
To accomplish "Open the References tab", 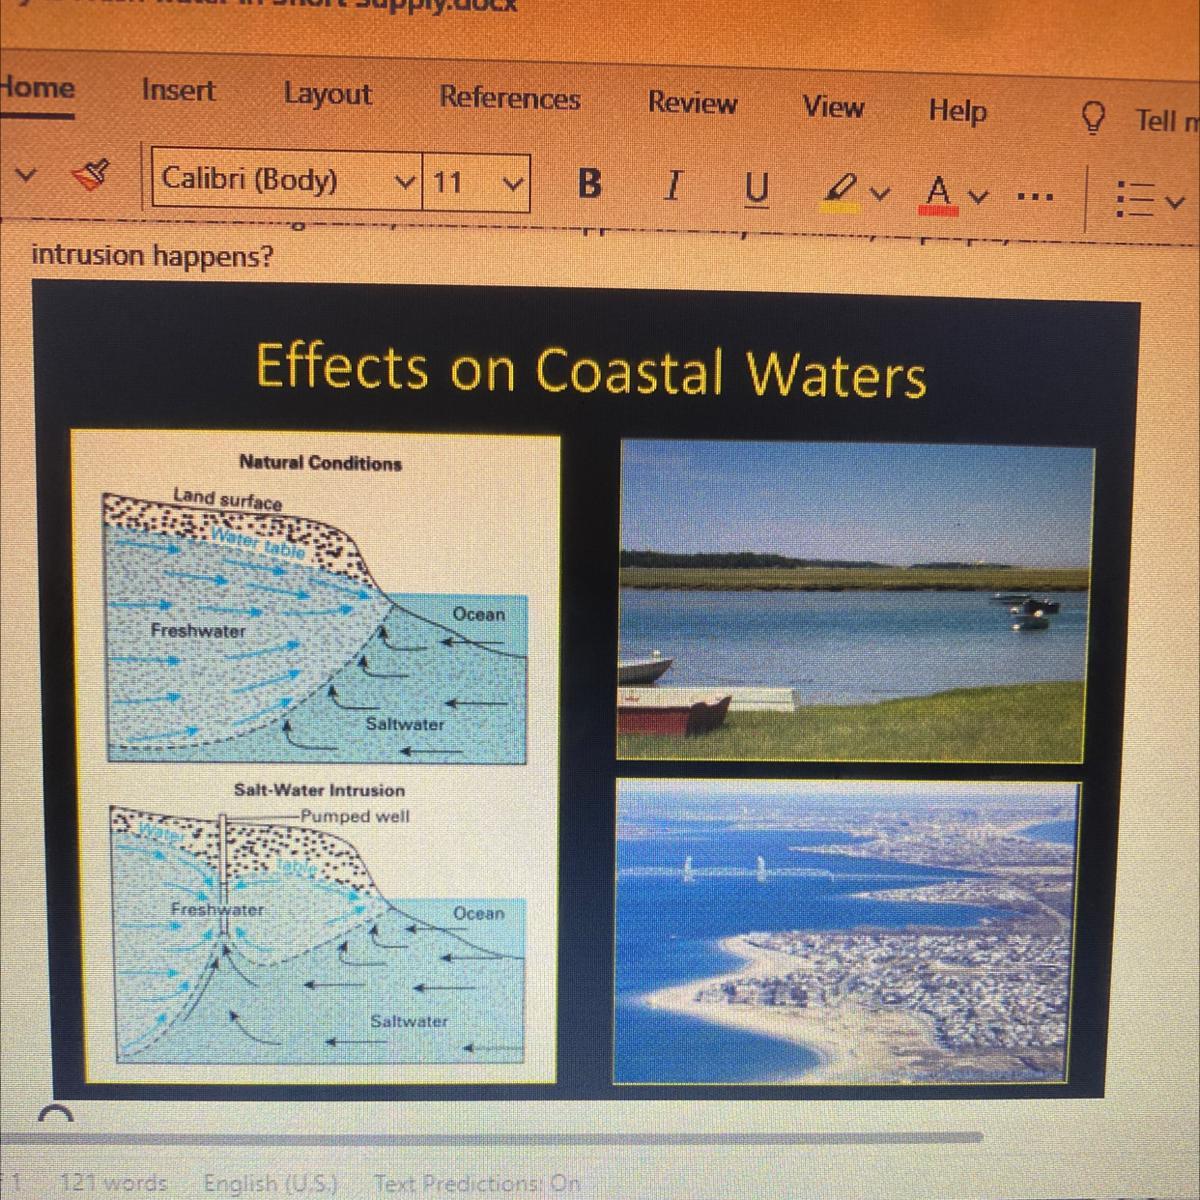I will tap(509, 98).
